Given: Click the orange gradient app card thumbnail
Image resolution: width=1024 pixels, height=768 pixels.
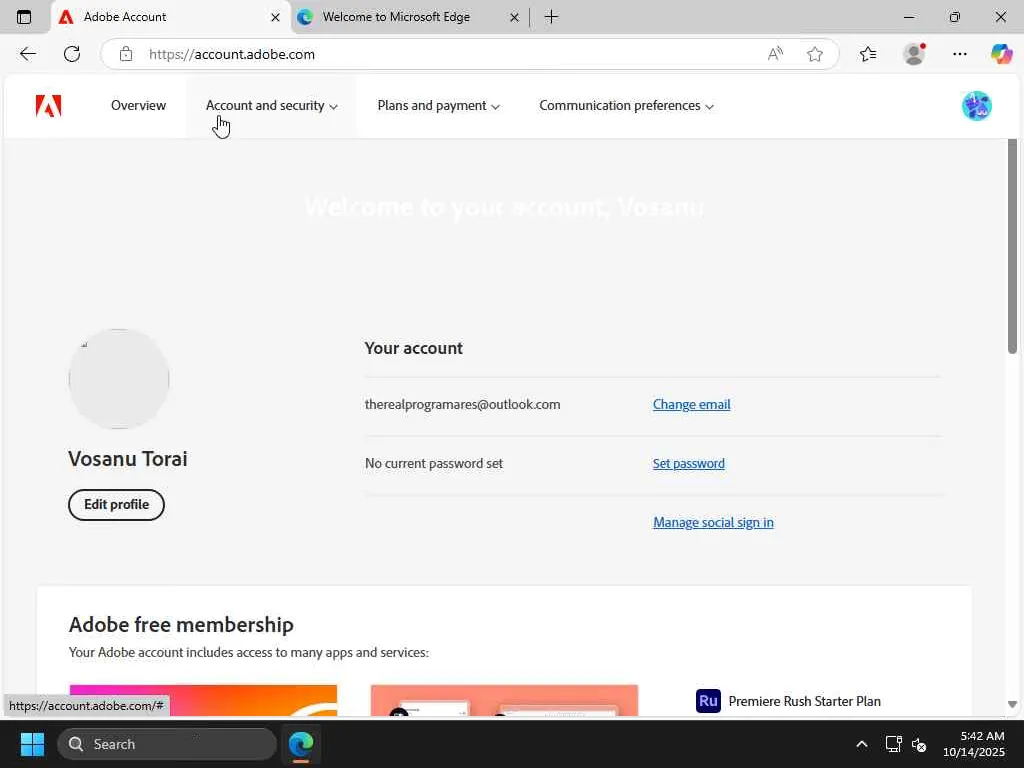Looking at the screenshot, I should (x=203, y=700).
